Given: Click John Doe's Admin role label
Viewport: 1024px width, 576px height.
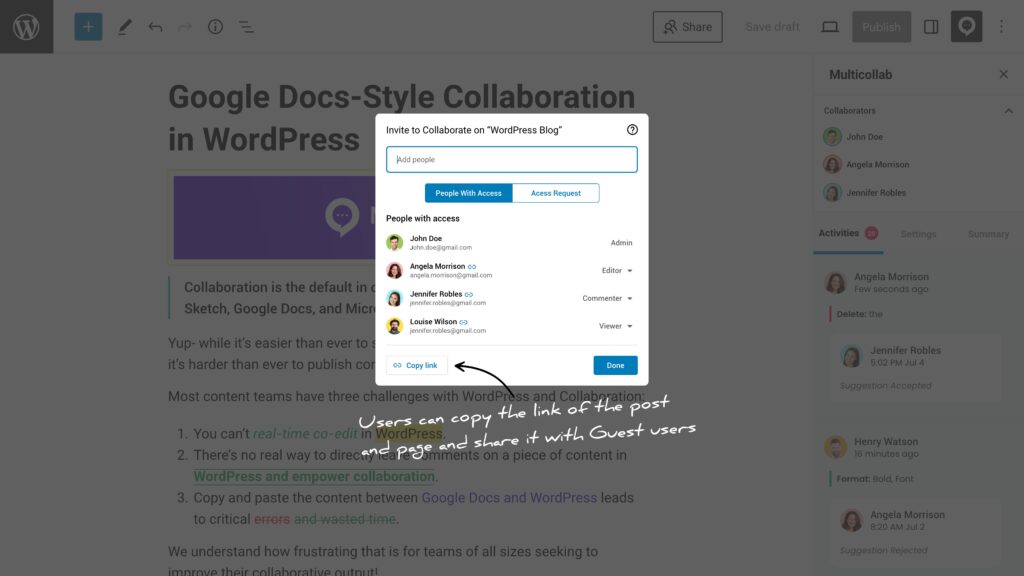Looking at the screenshot, I should point(621,243).
